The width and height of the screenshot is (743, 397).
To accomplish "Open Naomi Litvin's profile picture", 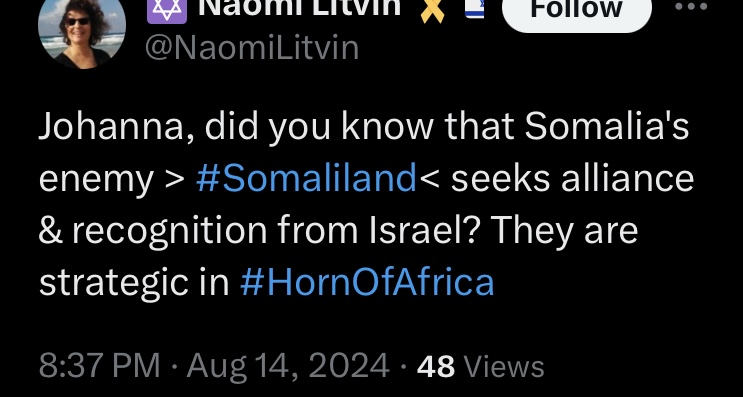I will click(82, 33).
